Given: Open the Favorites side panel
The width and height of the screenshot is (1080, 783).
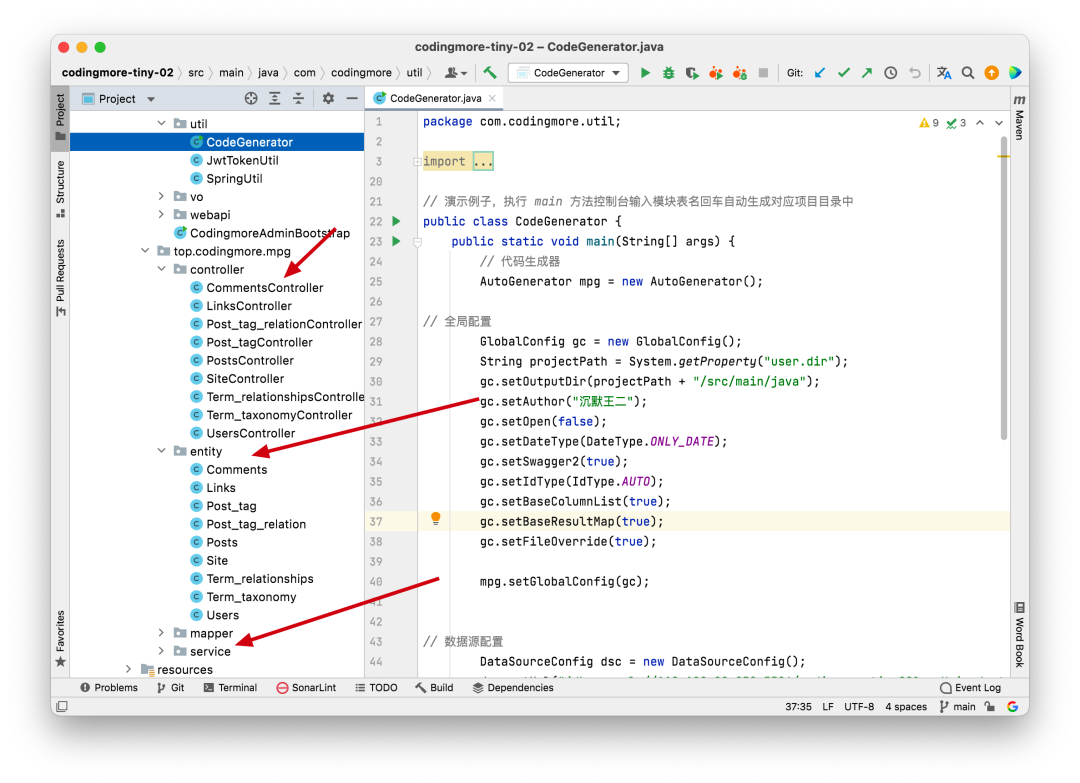Looking at the screenshot, I should coord(61,638).
